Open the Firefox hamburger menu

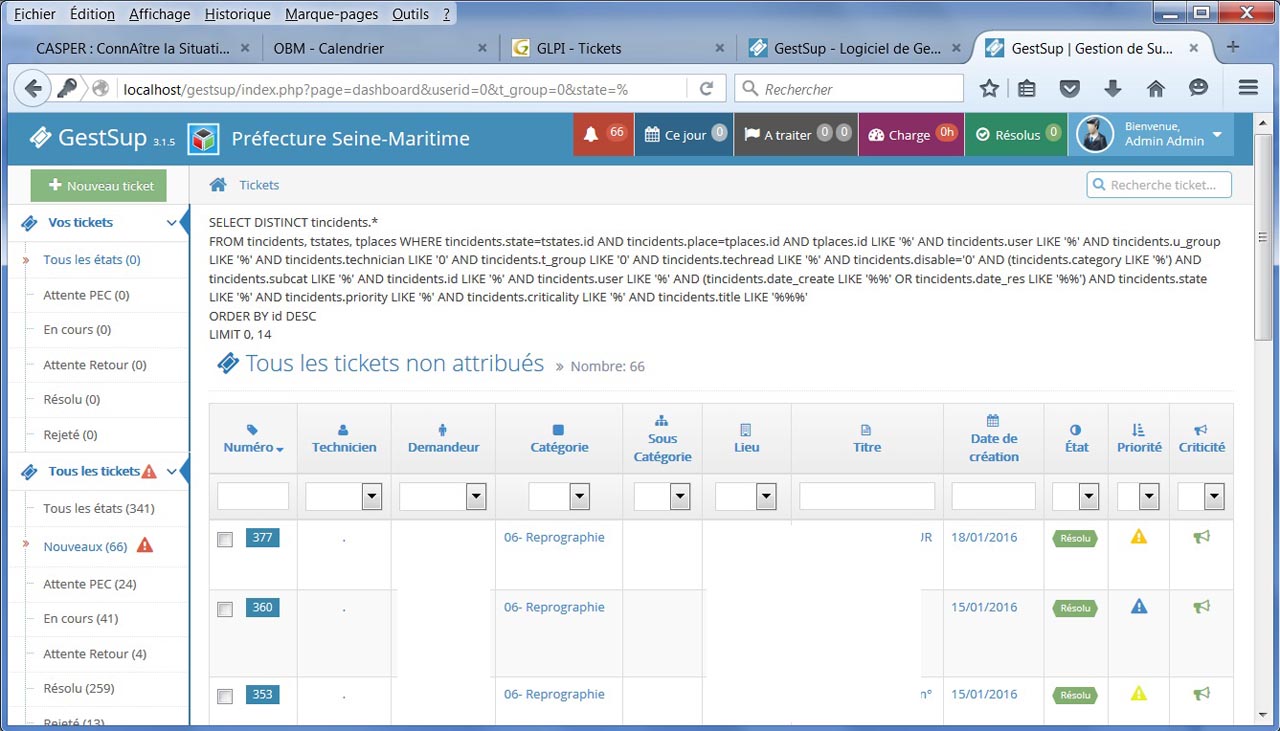pos(1248,88)
